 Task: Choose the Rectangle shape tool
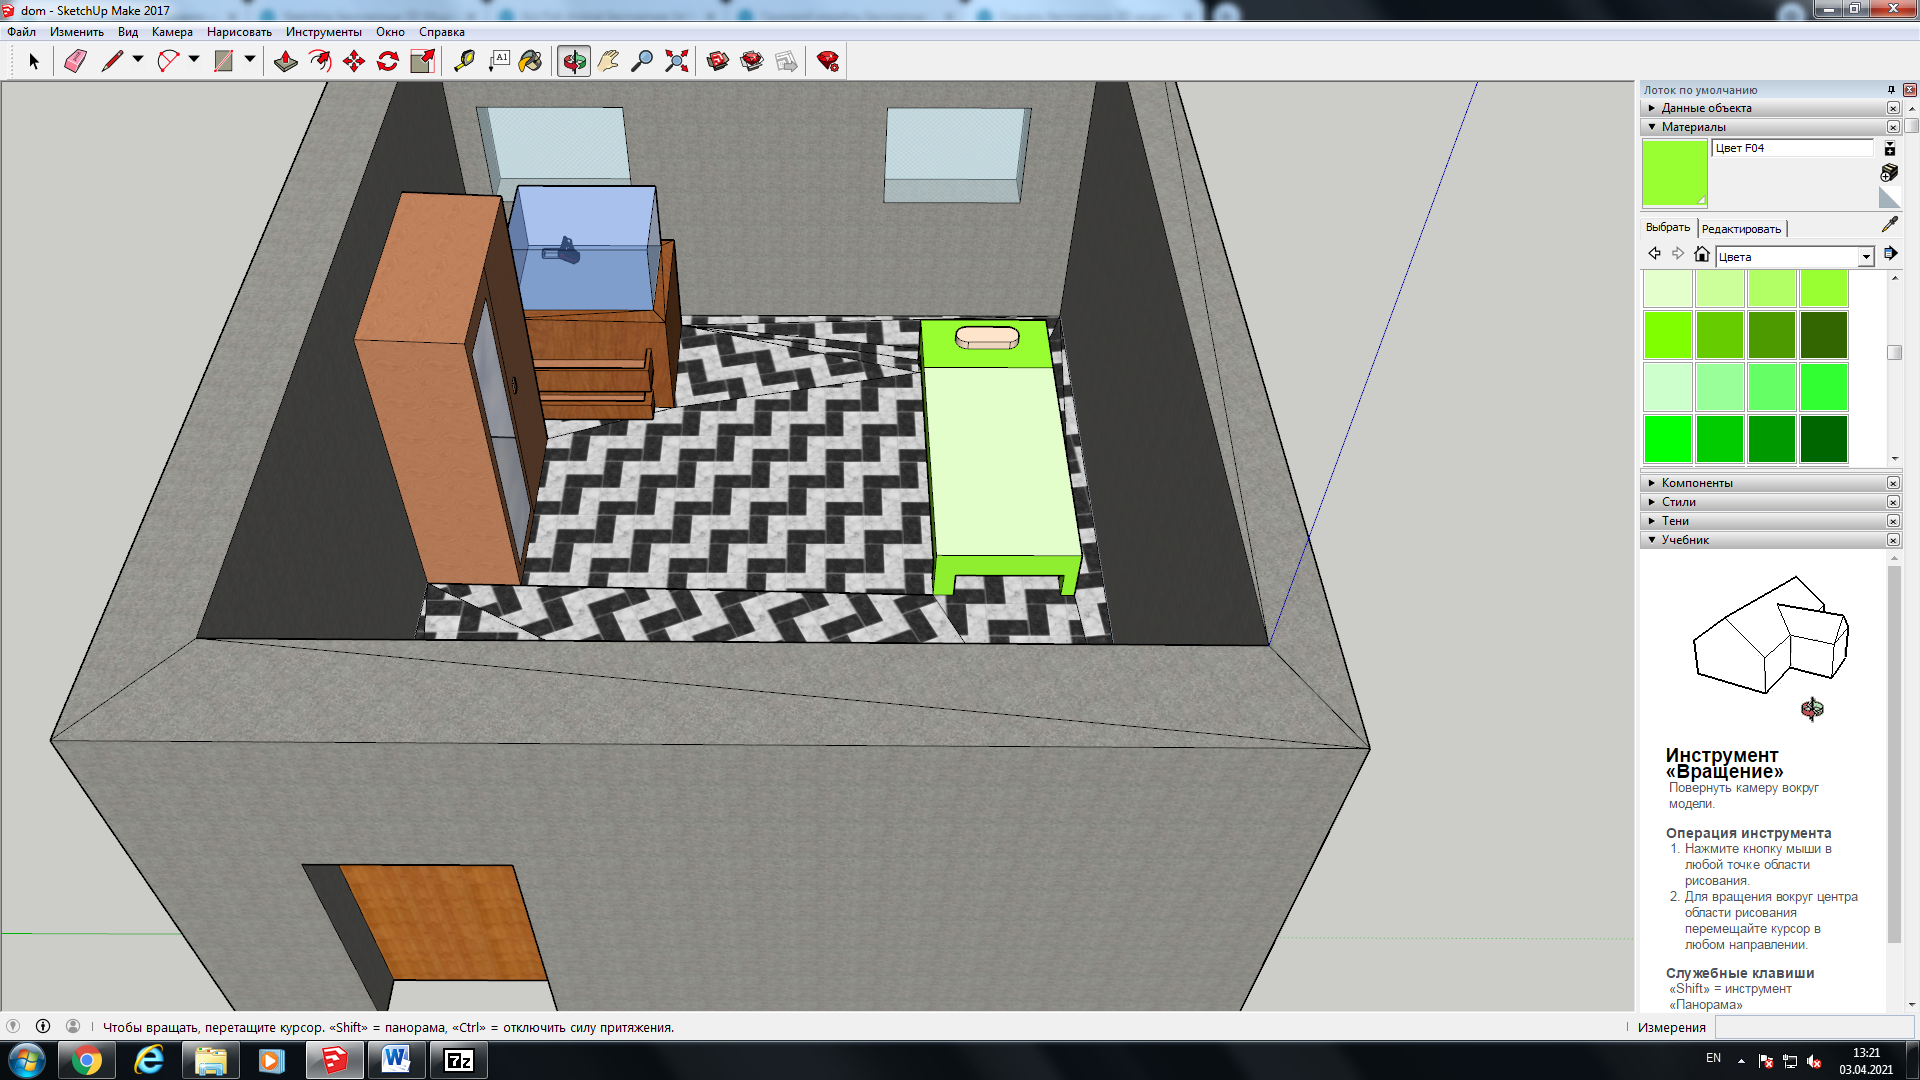tap(224, 61)
